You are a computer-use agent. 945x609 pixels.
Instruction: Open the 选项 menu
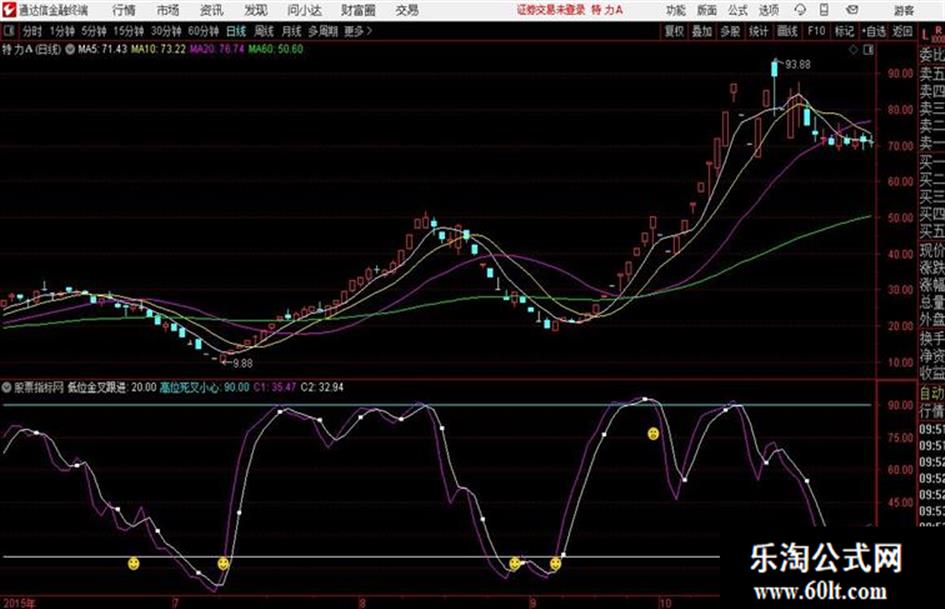click(769, 10)
